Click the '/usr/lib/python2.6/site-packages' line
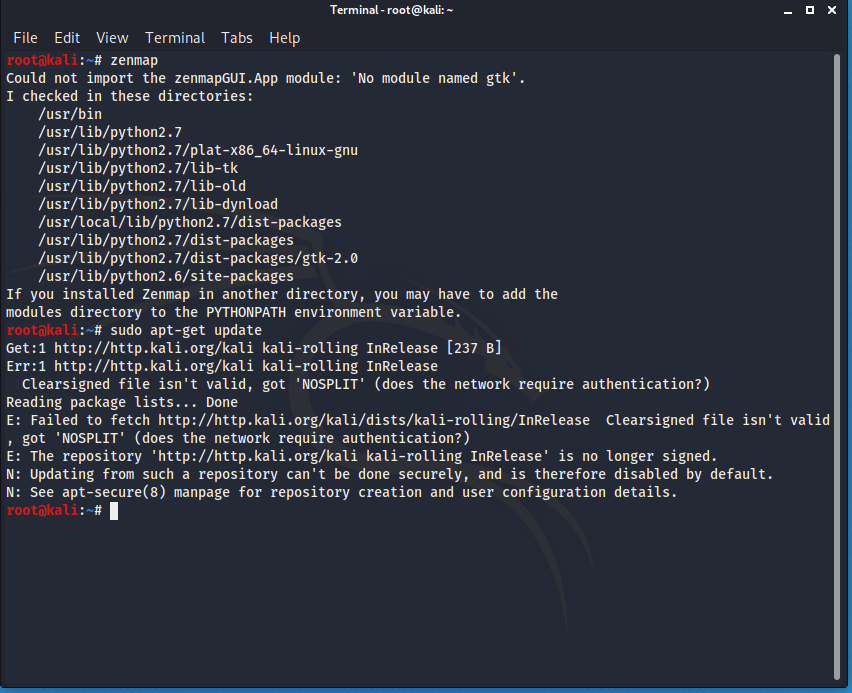This screenshot has height=693, width=852. tap(166, 276)
